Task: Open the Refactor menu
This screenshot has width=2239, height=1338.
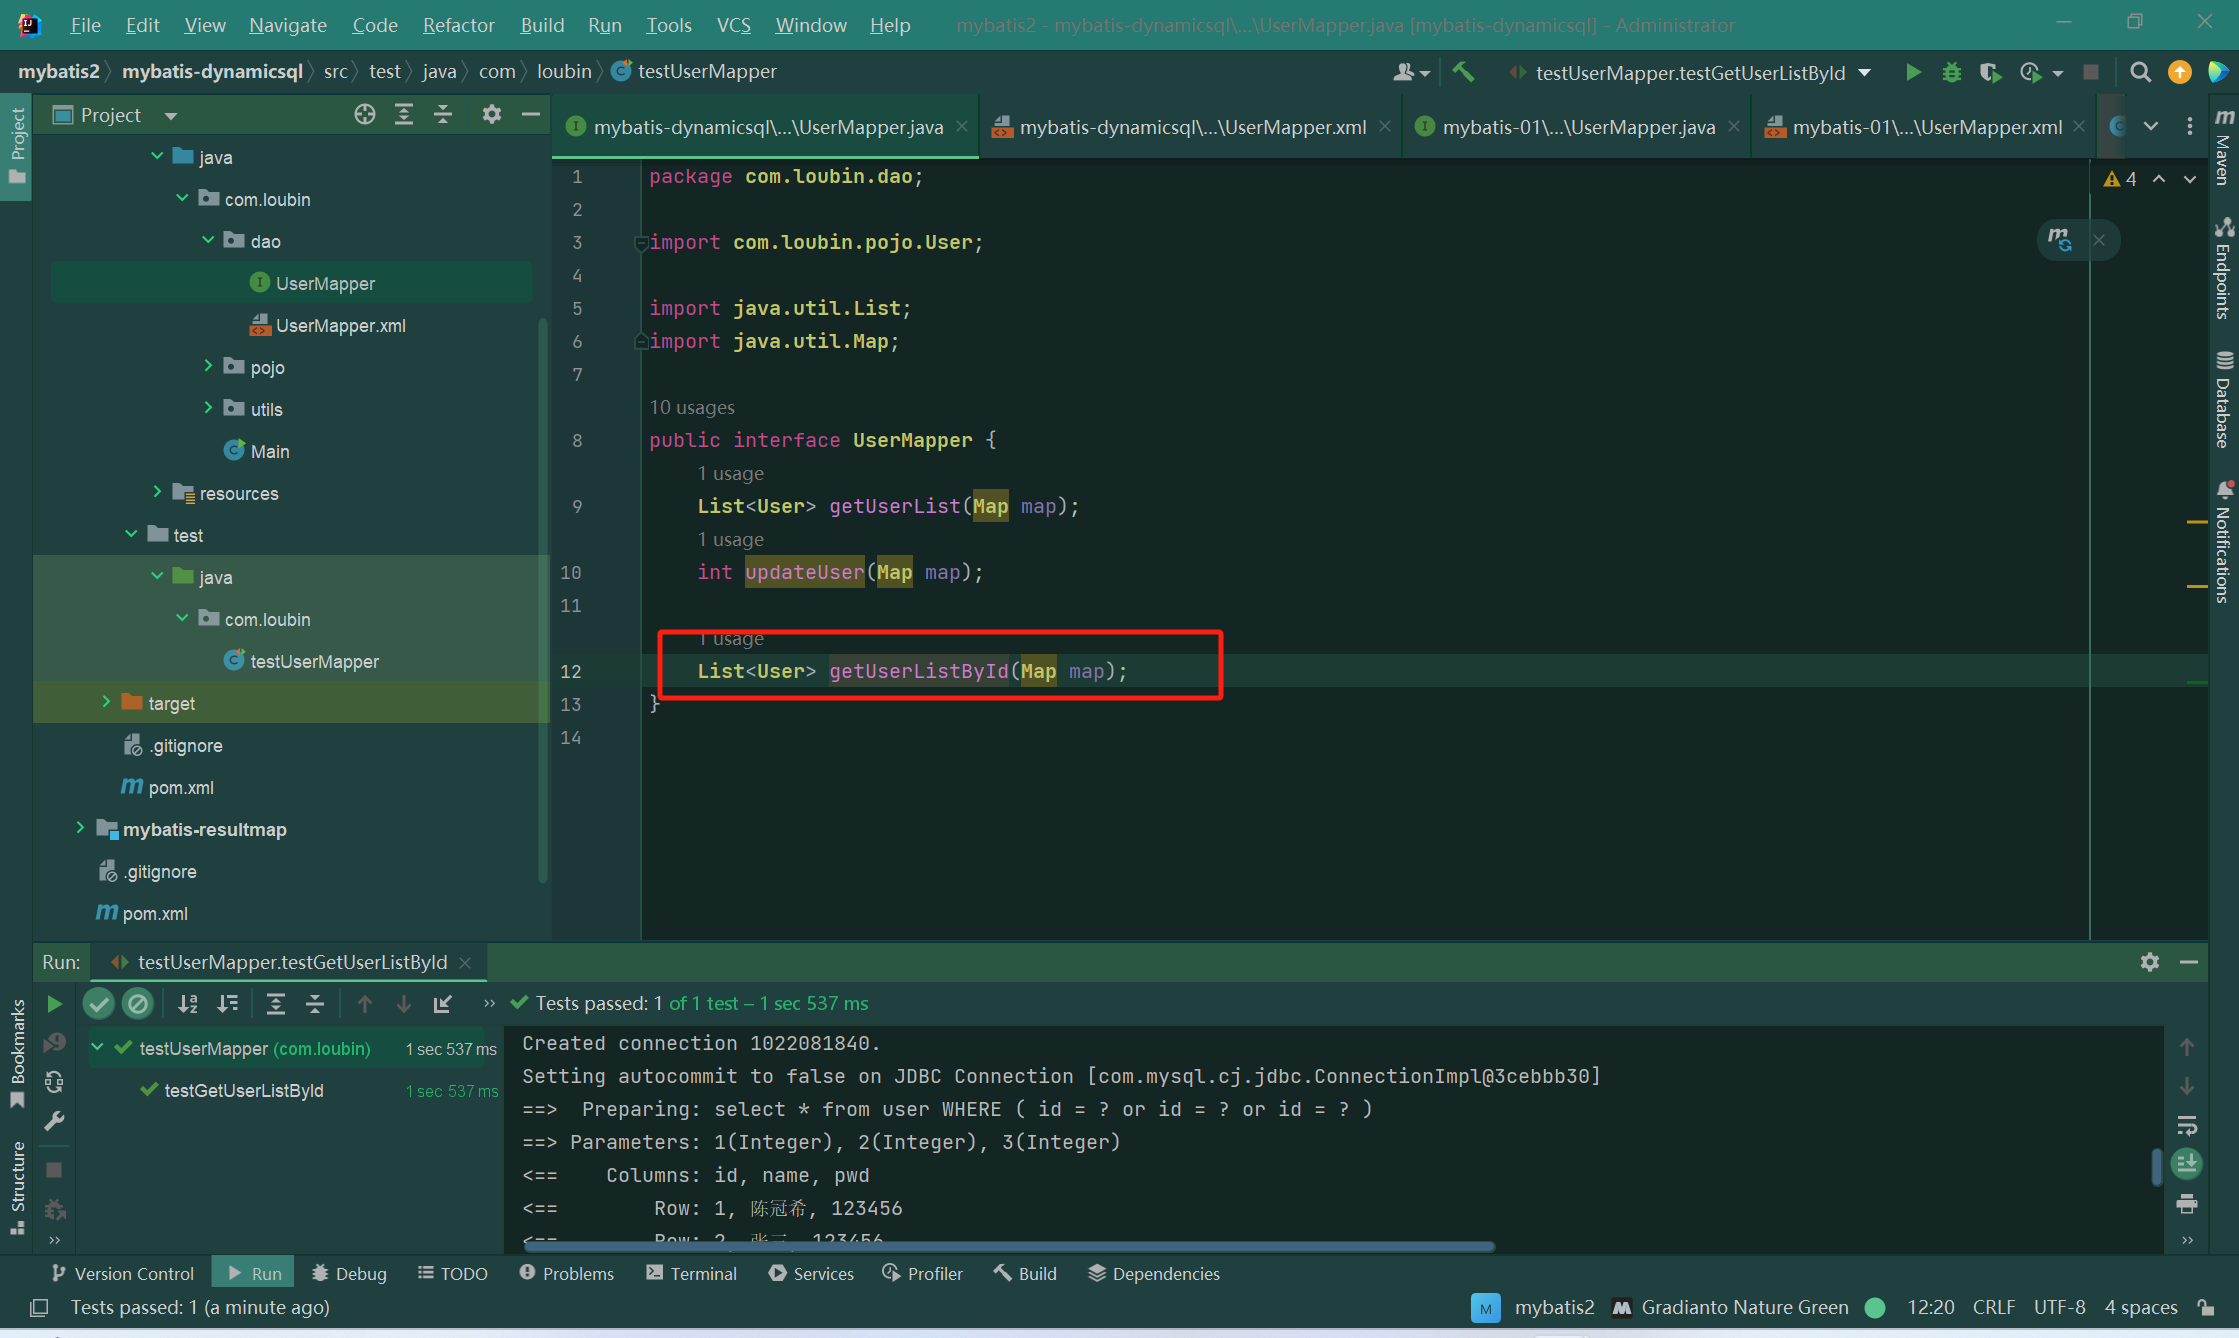Action: tap(458, 25)
